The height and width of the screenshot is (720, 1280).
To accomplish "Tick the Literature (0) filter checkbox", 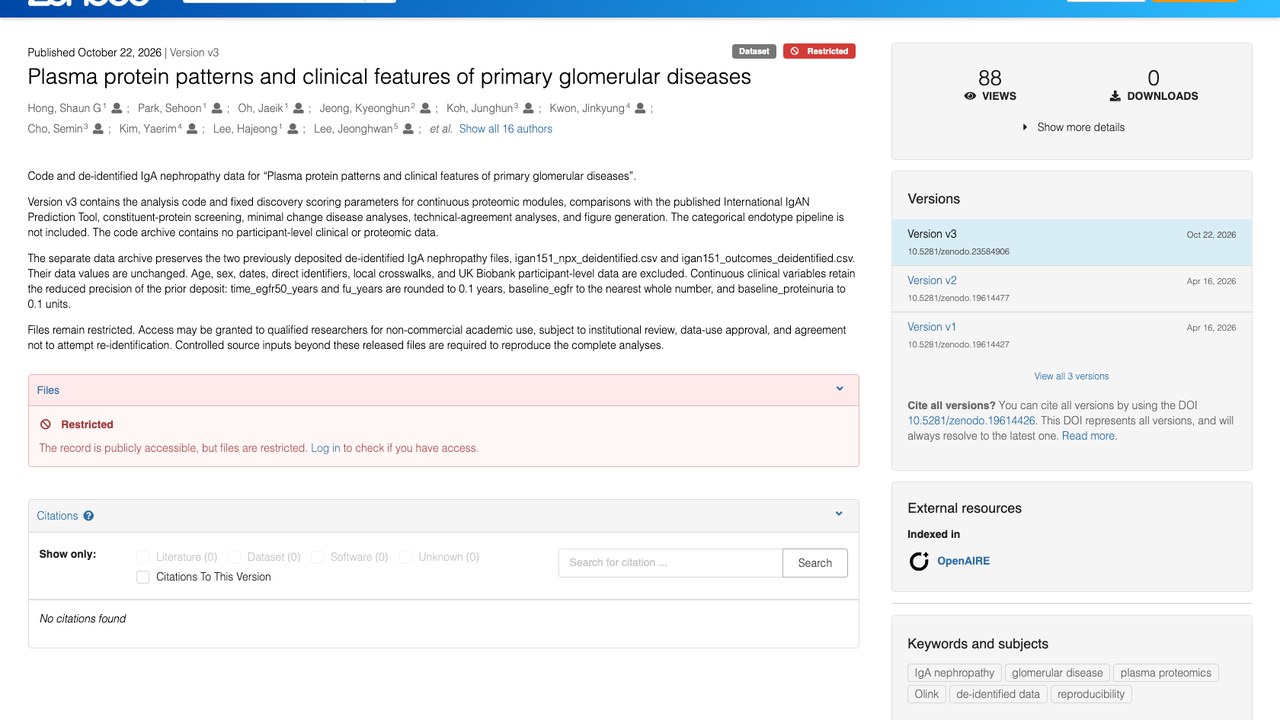I will pyautogui.click(x=143, y=557).
